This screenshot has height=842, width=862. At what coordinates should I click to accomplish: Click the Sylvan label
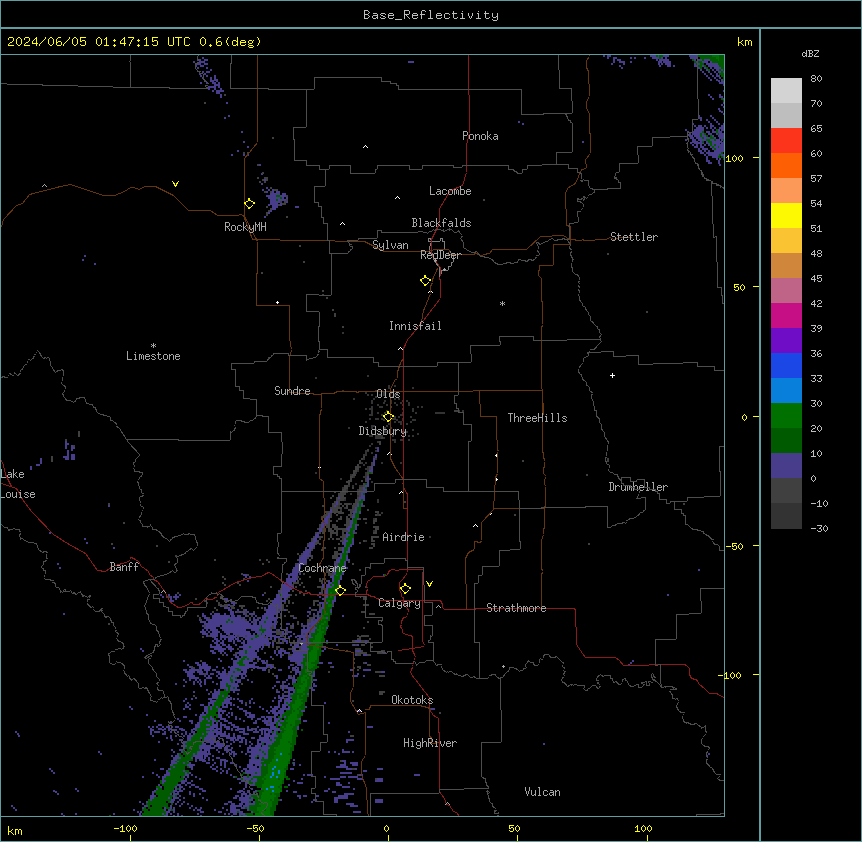[x=390, y=245]
